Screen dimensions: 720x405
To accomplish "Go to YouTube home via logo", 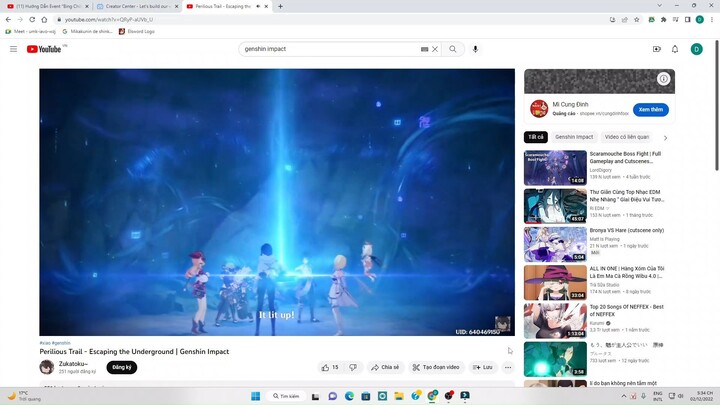I will click(x=44, y=49).
